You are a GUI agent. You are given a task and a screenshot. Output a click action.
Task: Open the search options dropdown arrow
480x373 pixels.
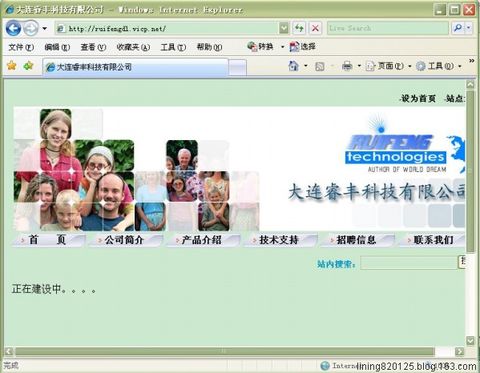click(469, 28)
